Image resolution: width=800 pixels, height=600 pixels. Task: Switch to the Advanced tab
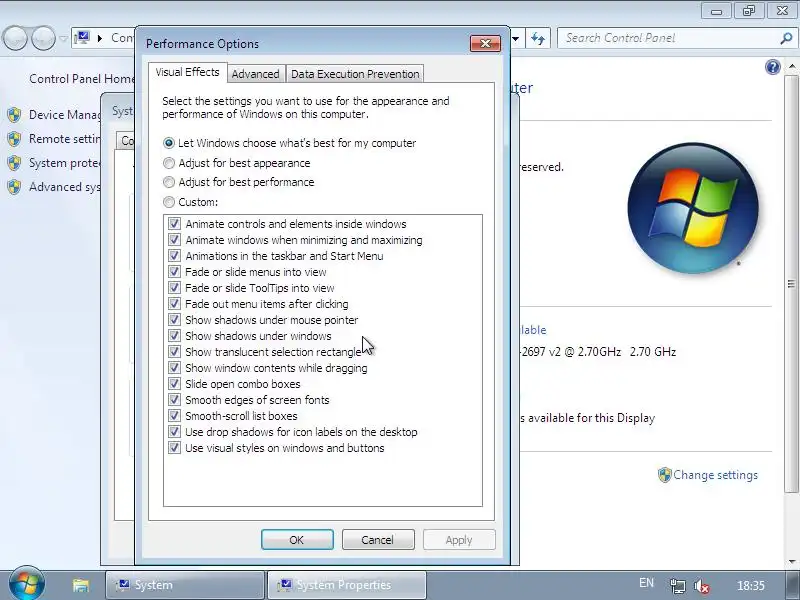point(256,74)
